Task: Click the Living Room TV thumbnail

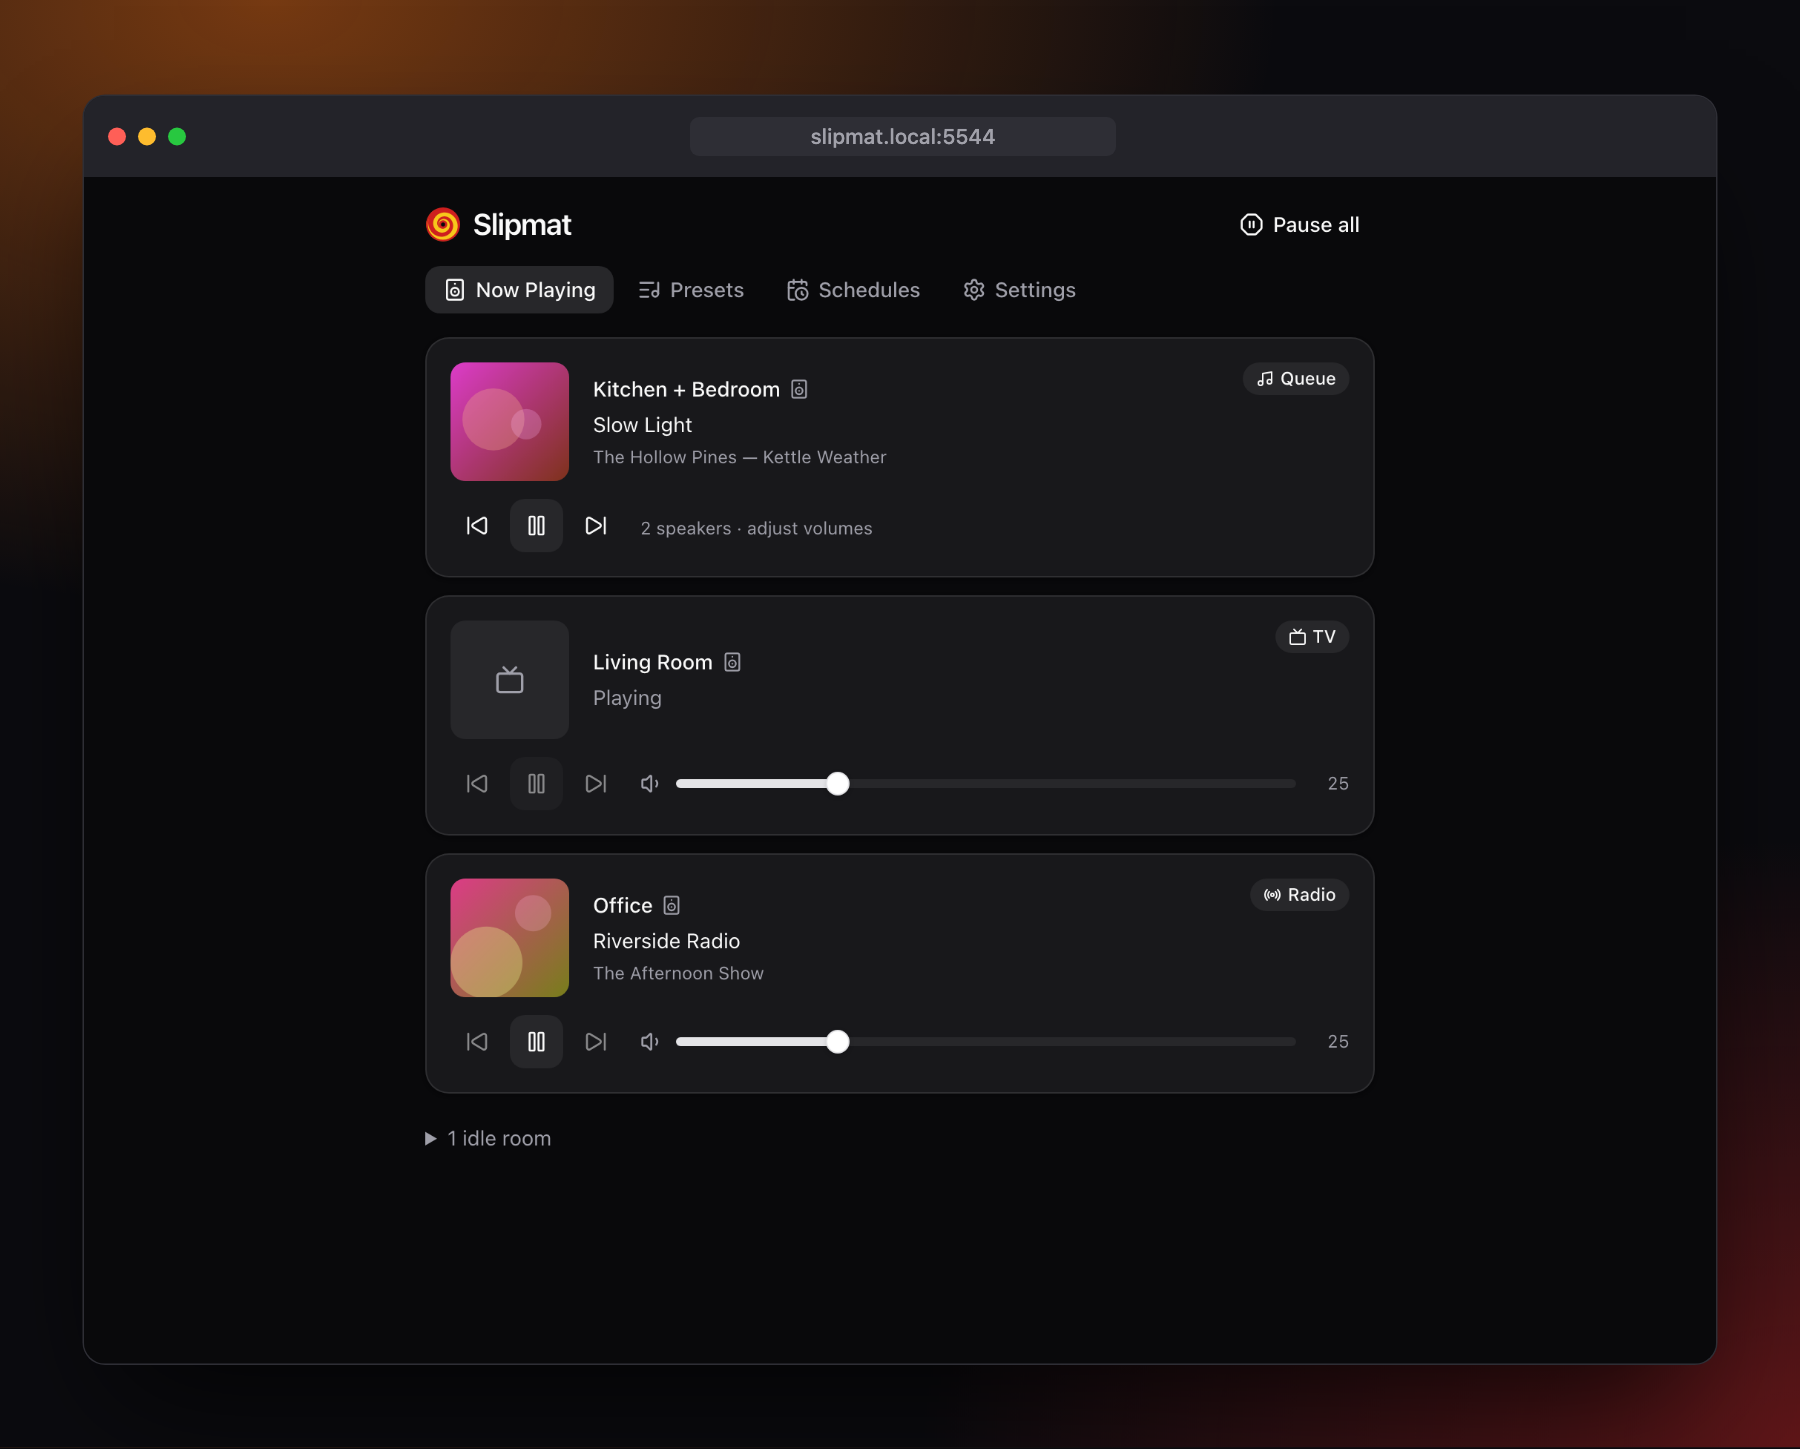Action: 510,680
